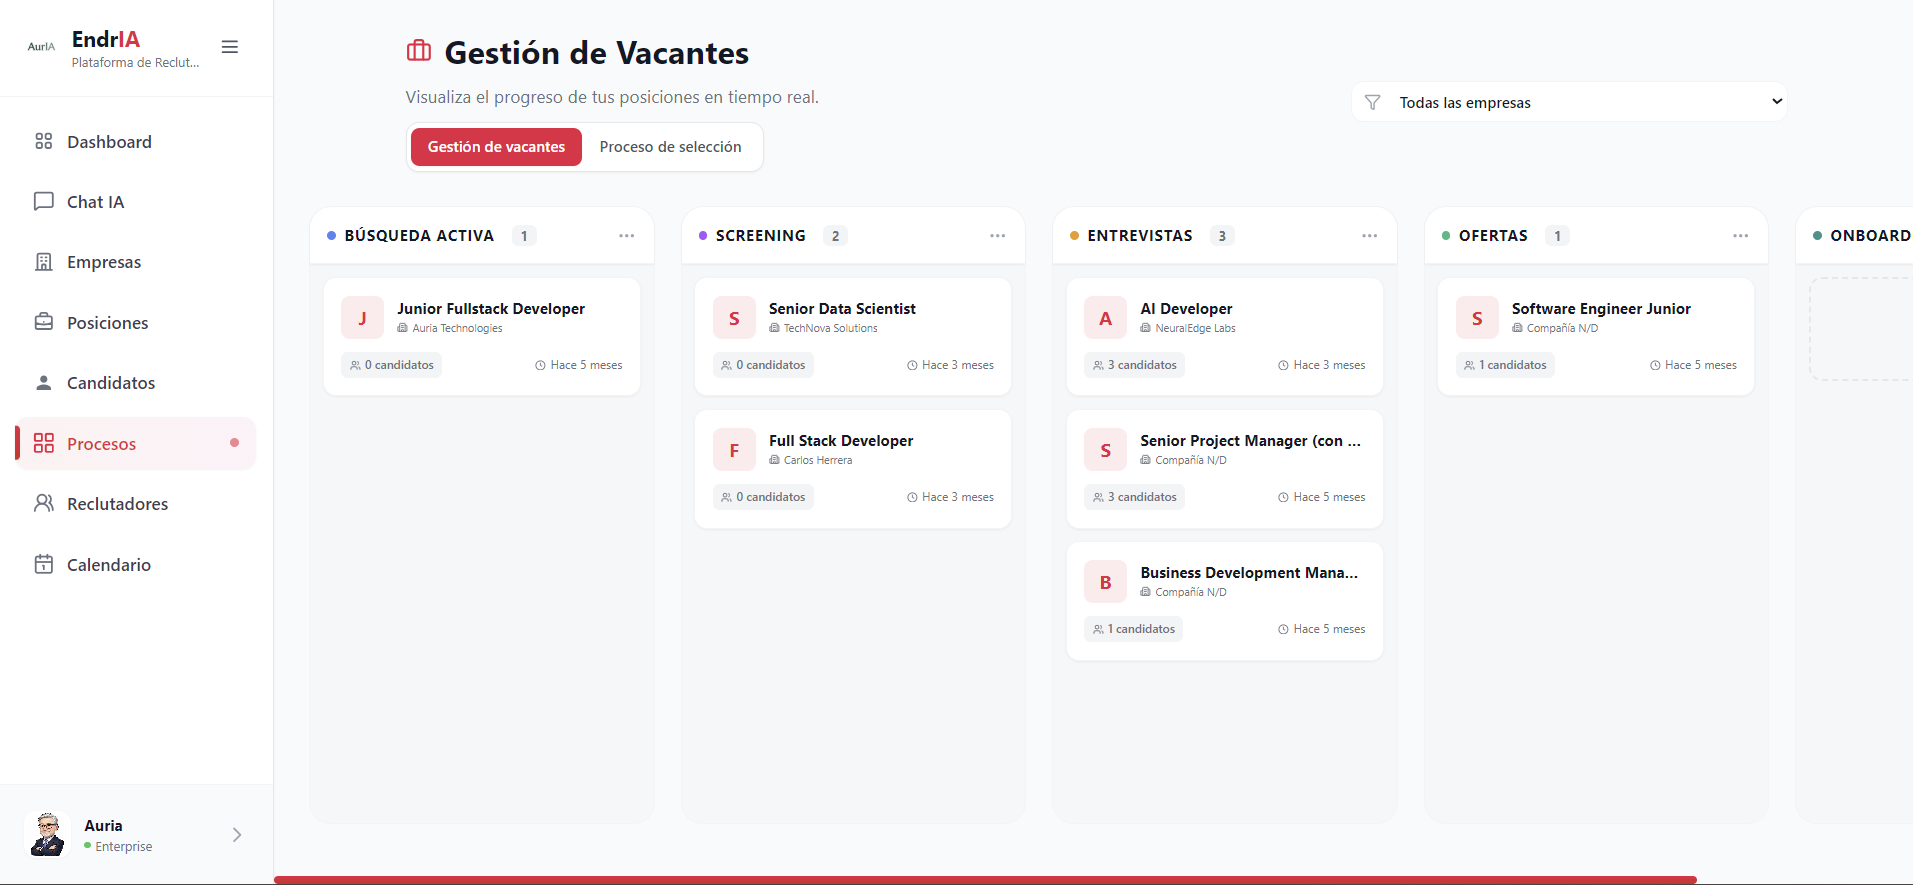1913x885 pixels.
Task: Open the Todas las empresas dropdown
Action: coord(1569,102)
